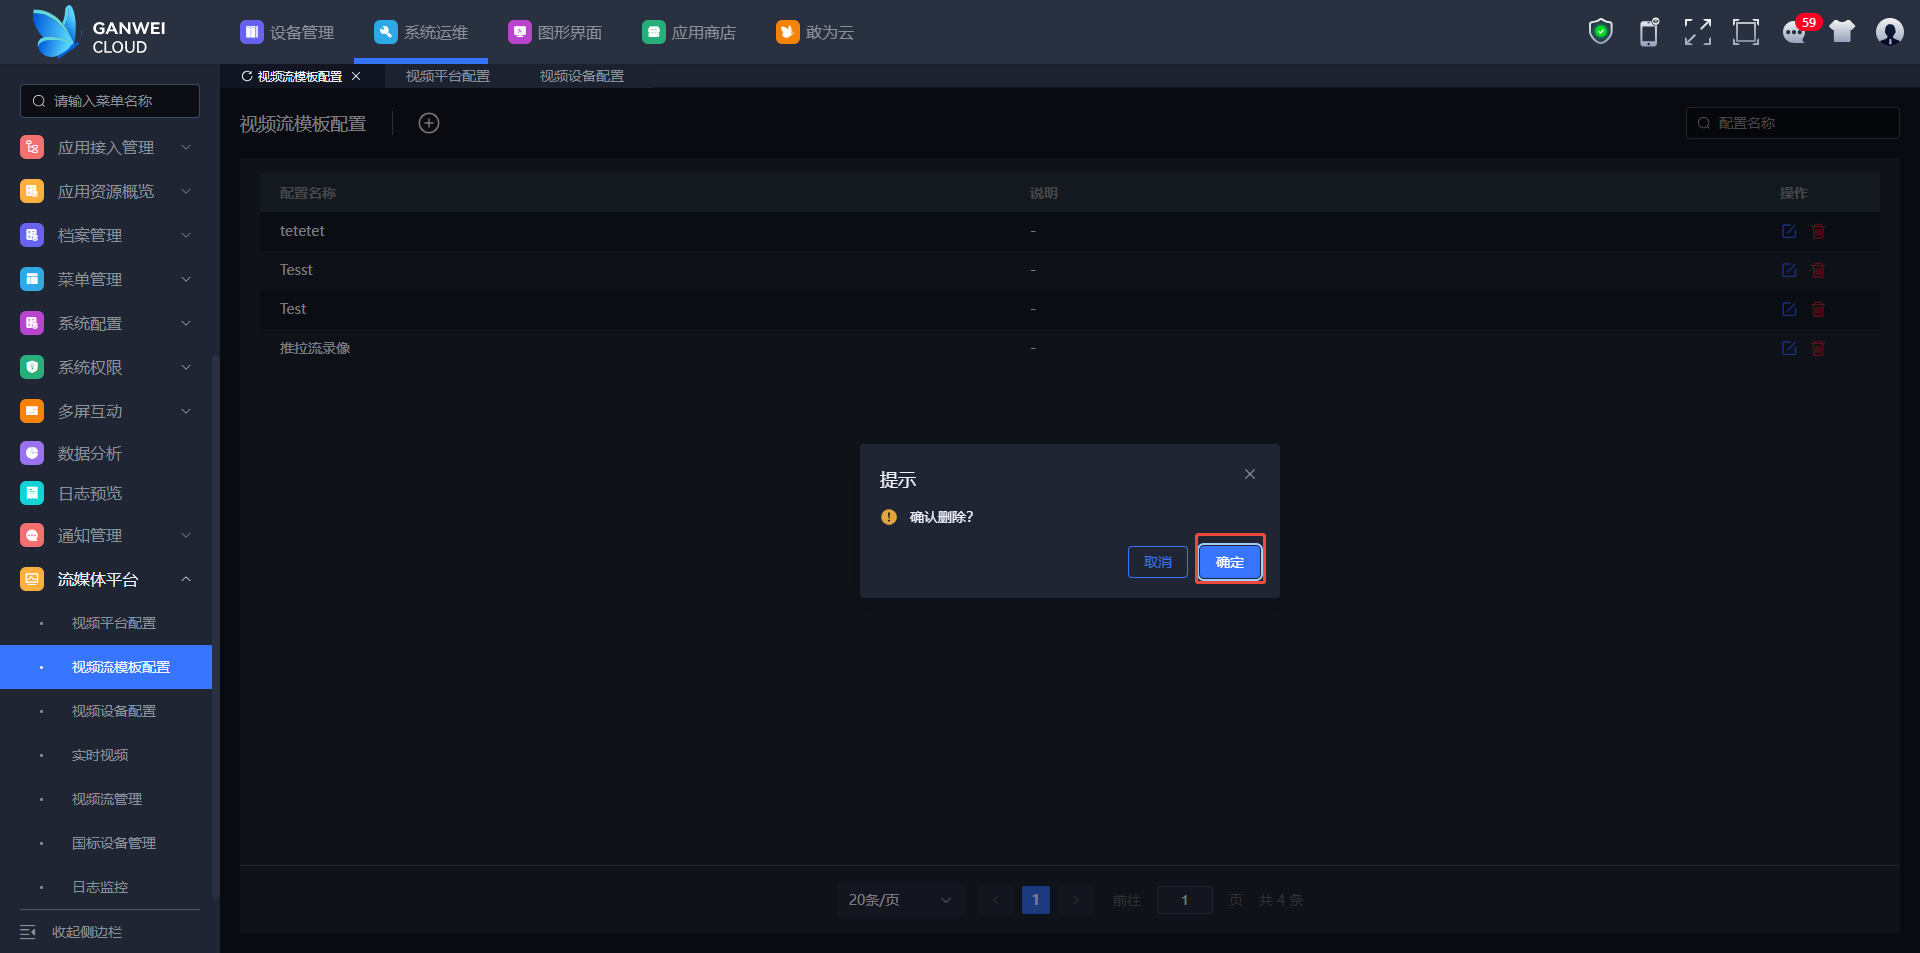The width and height of the screenshot is (1920, 953).
Task: Collapse the 流媒体平台 menu chevron
Action: point(186,579)
